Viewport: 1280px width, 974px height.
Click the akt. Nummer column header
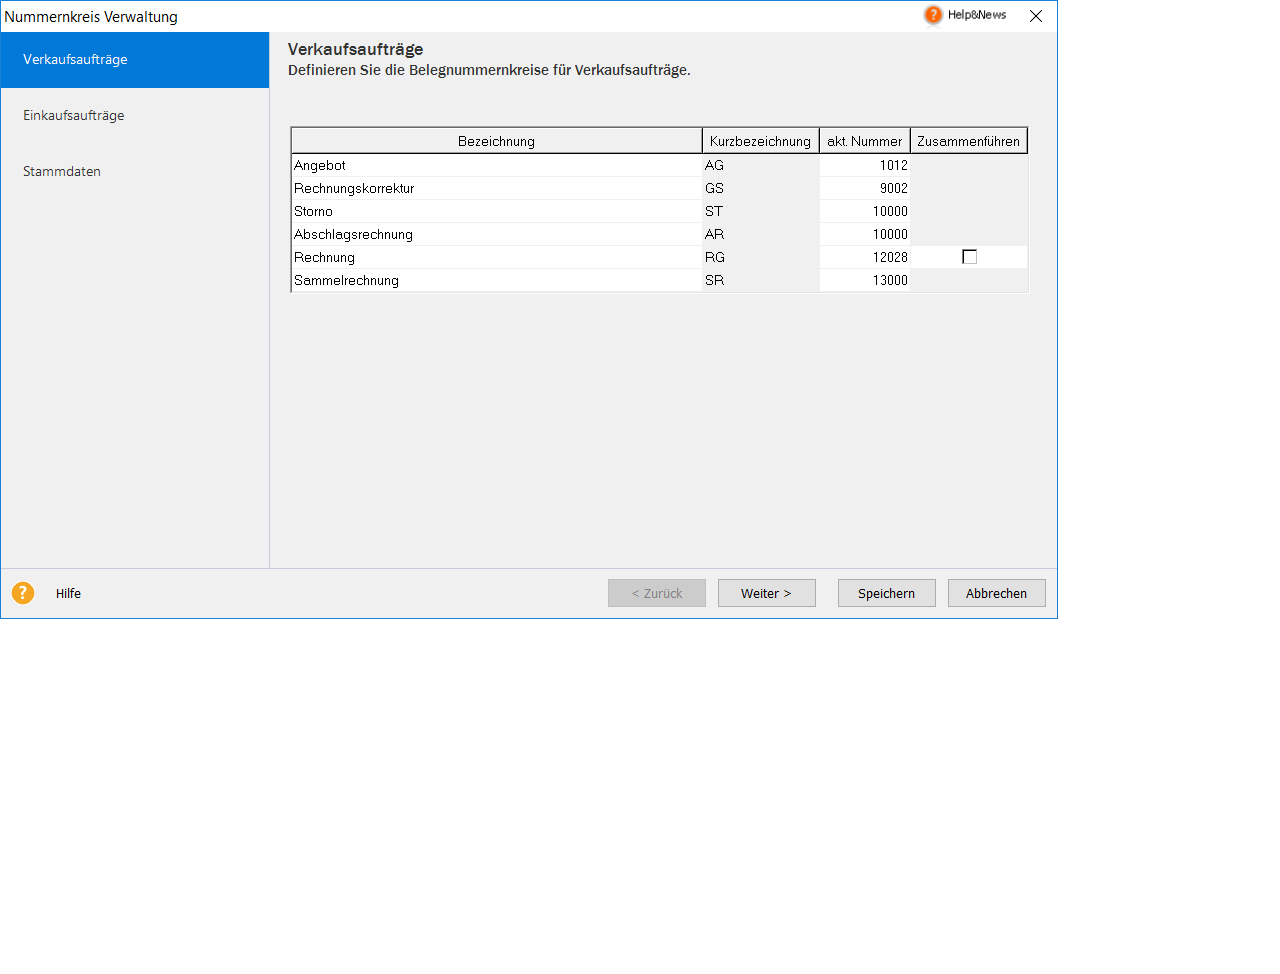point(865,141)
